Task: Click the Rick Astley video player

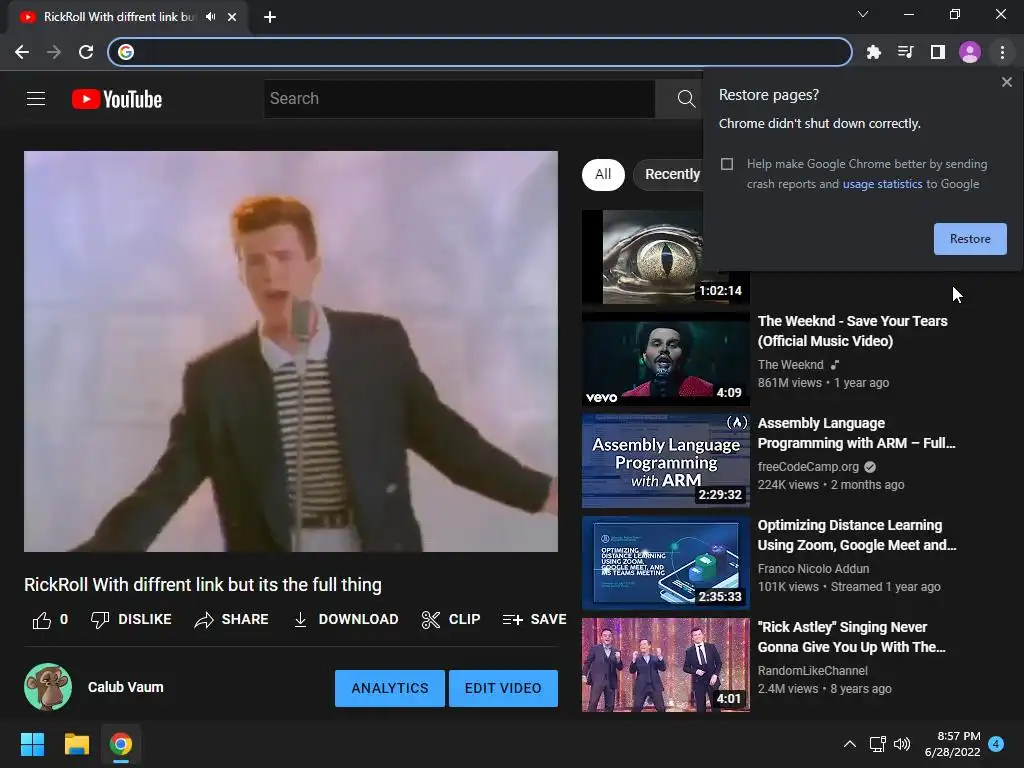Action: tap(291, 351)
